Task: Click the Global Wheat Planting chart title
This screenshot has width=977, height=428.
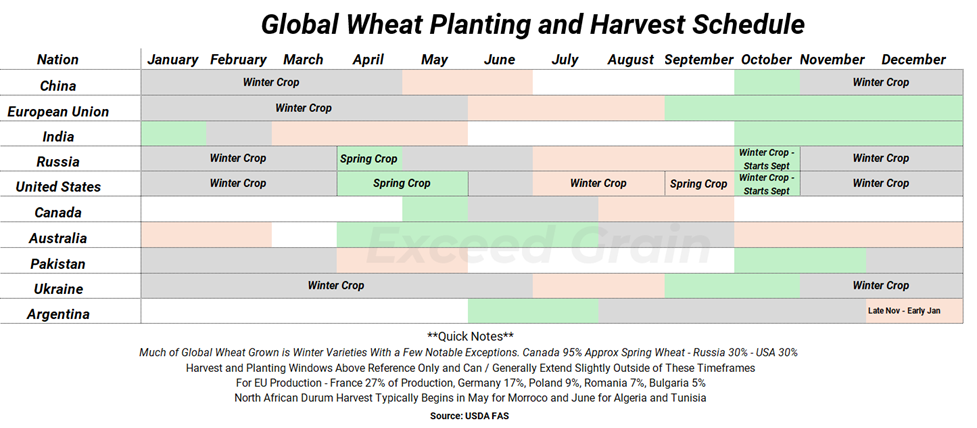Action: pos(532,23)
